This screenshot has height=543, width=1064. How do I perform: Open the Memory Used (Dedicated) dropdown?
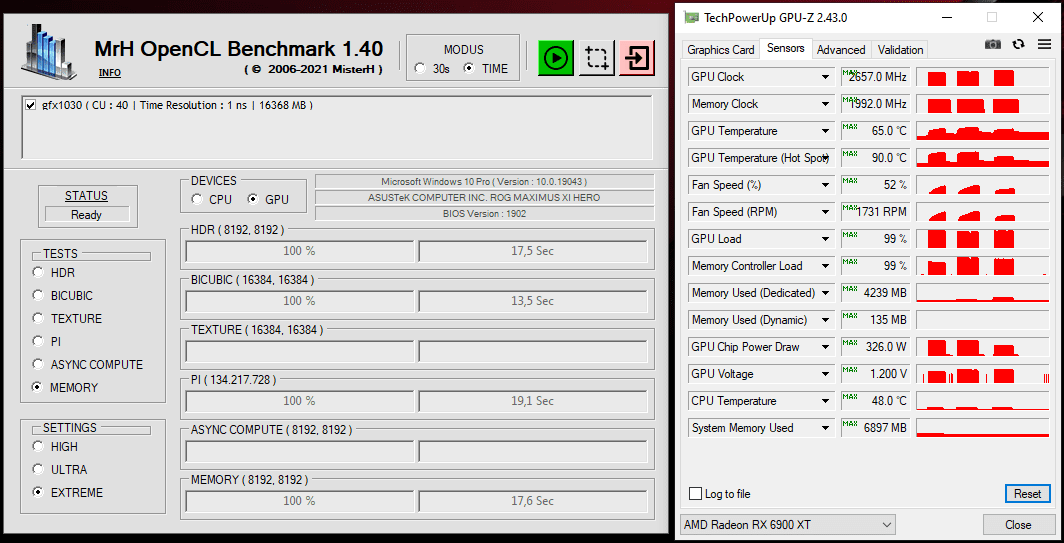[825, 293]
